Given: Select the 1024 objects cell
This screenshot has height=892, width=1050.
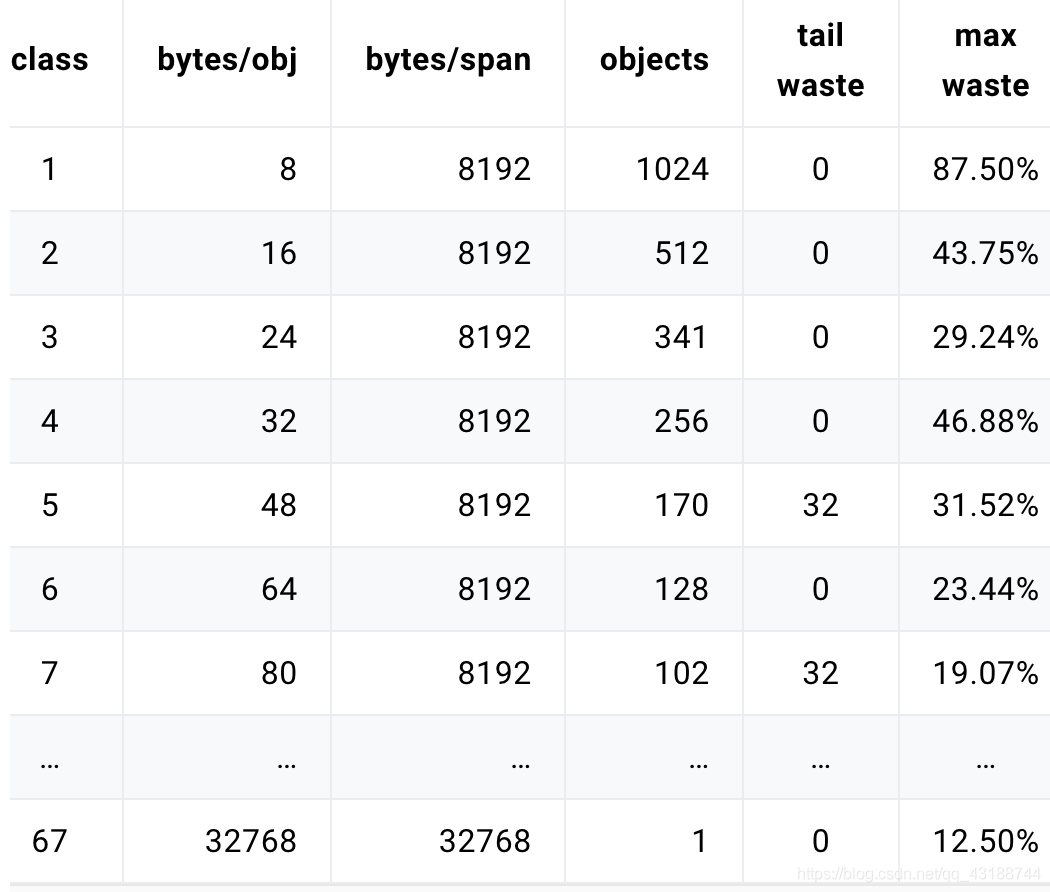Looking at the screenshot, I should point(672,169).
